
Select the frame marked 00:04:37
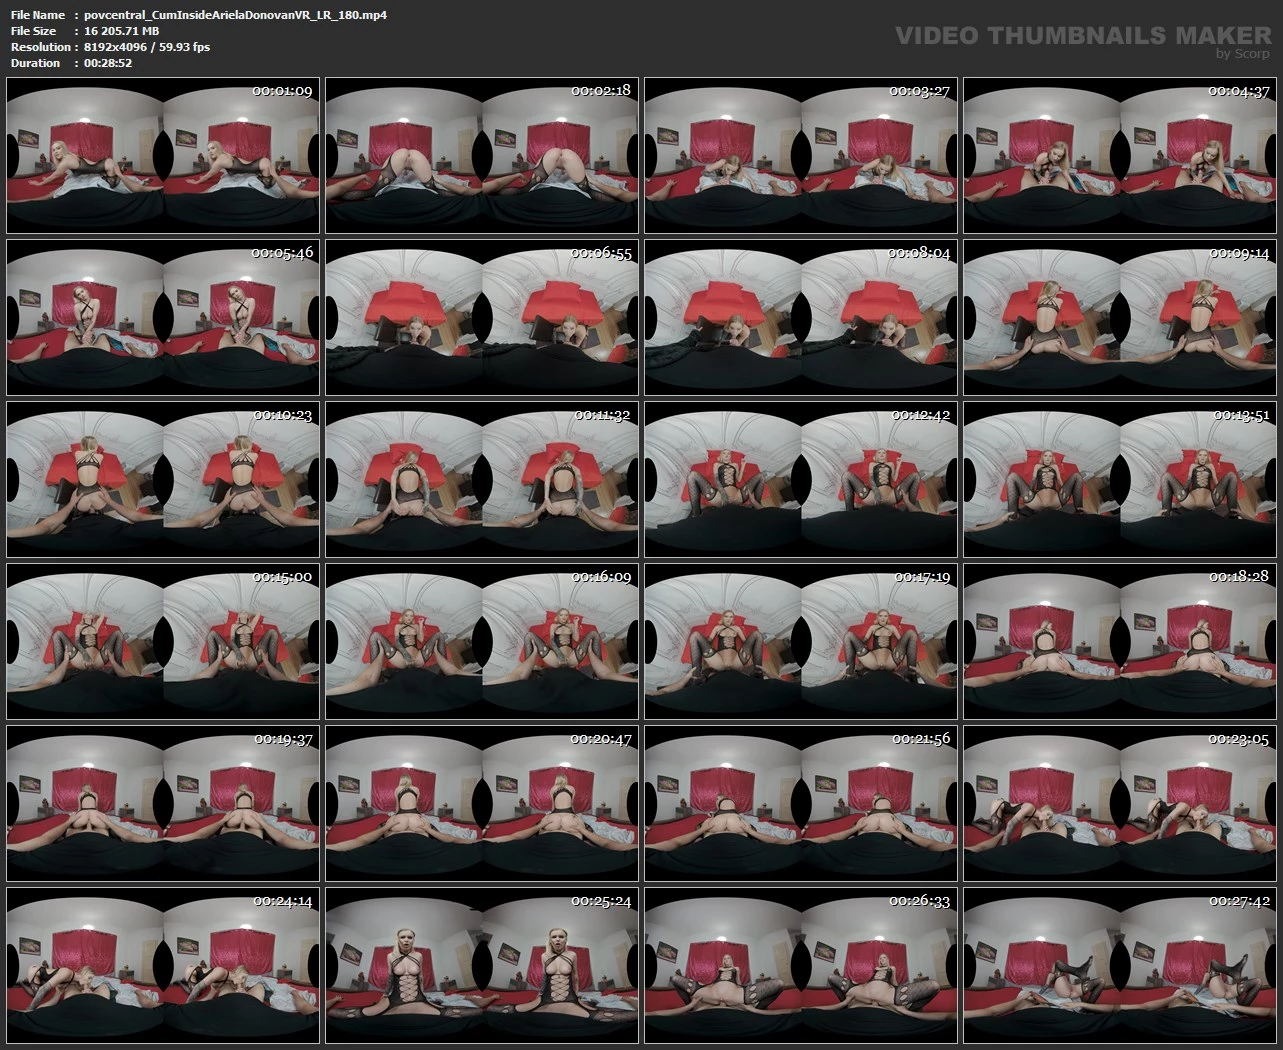(x=1120, y=156)
